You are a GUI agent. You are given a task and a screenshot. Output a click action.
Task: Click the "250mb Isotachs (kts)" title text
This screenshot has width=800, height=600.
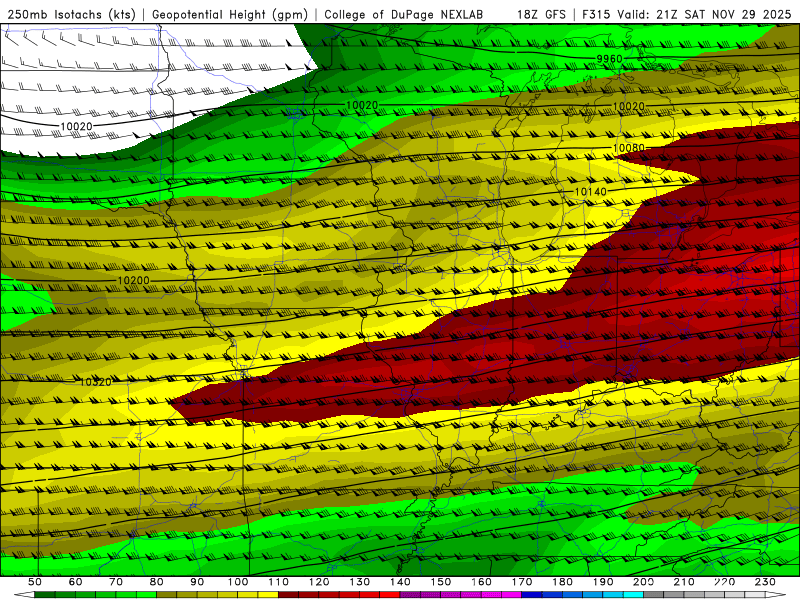72,15
